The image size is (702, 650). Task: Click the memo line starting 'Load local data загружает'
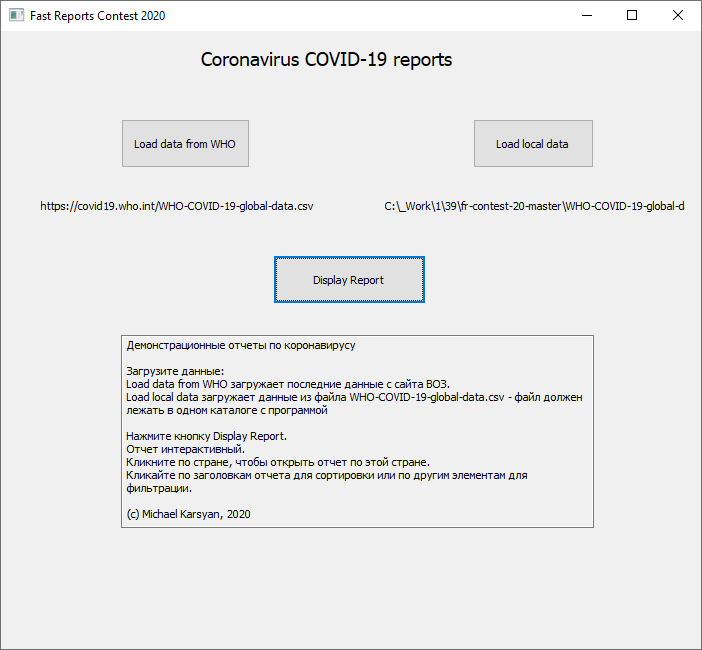click(354, 397)
